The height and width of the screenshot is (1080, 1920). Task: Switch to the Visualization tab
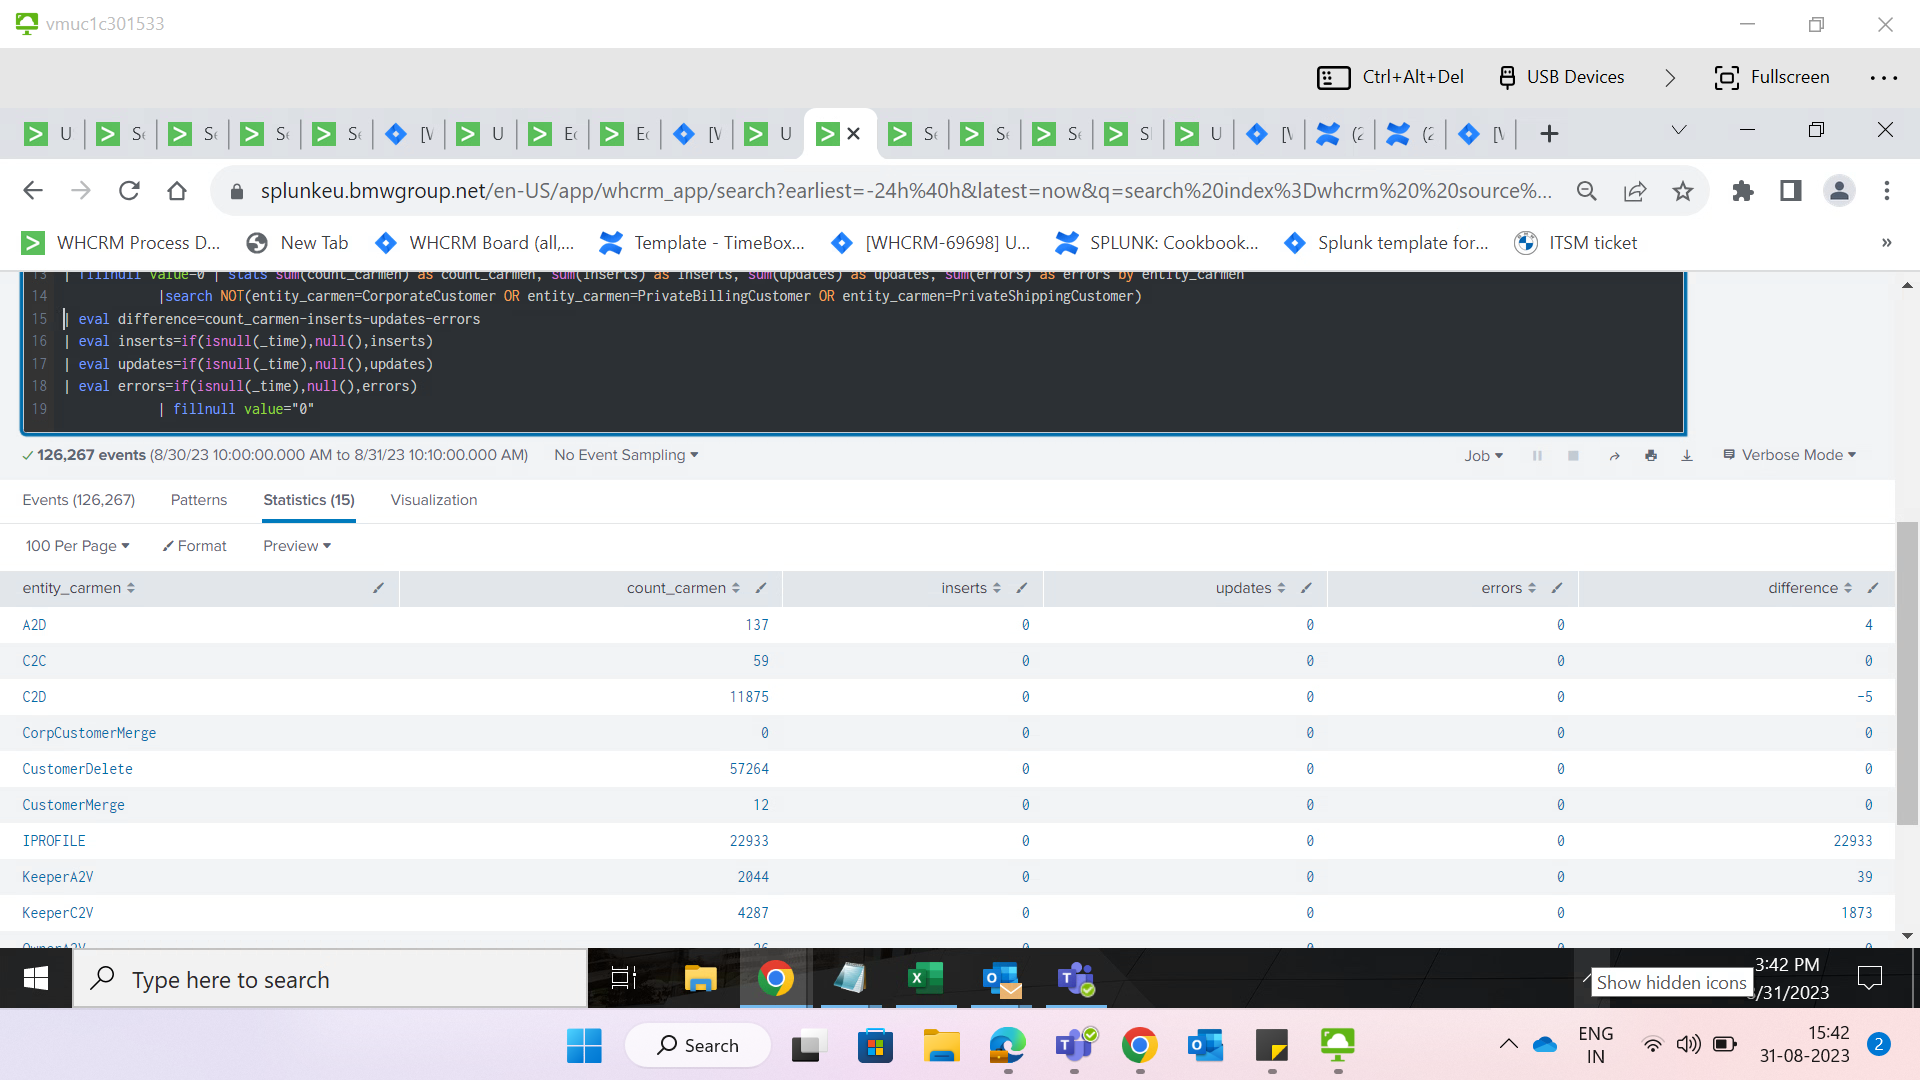(433, 500)
